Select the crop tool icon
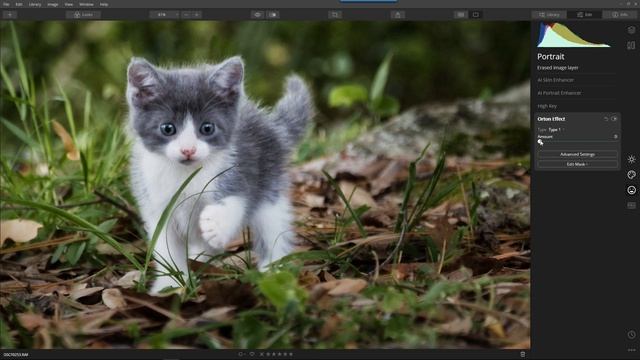 335,15
